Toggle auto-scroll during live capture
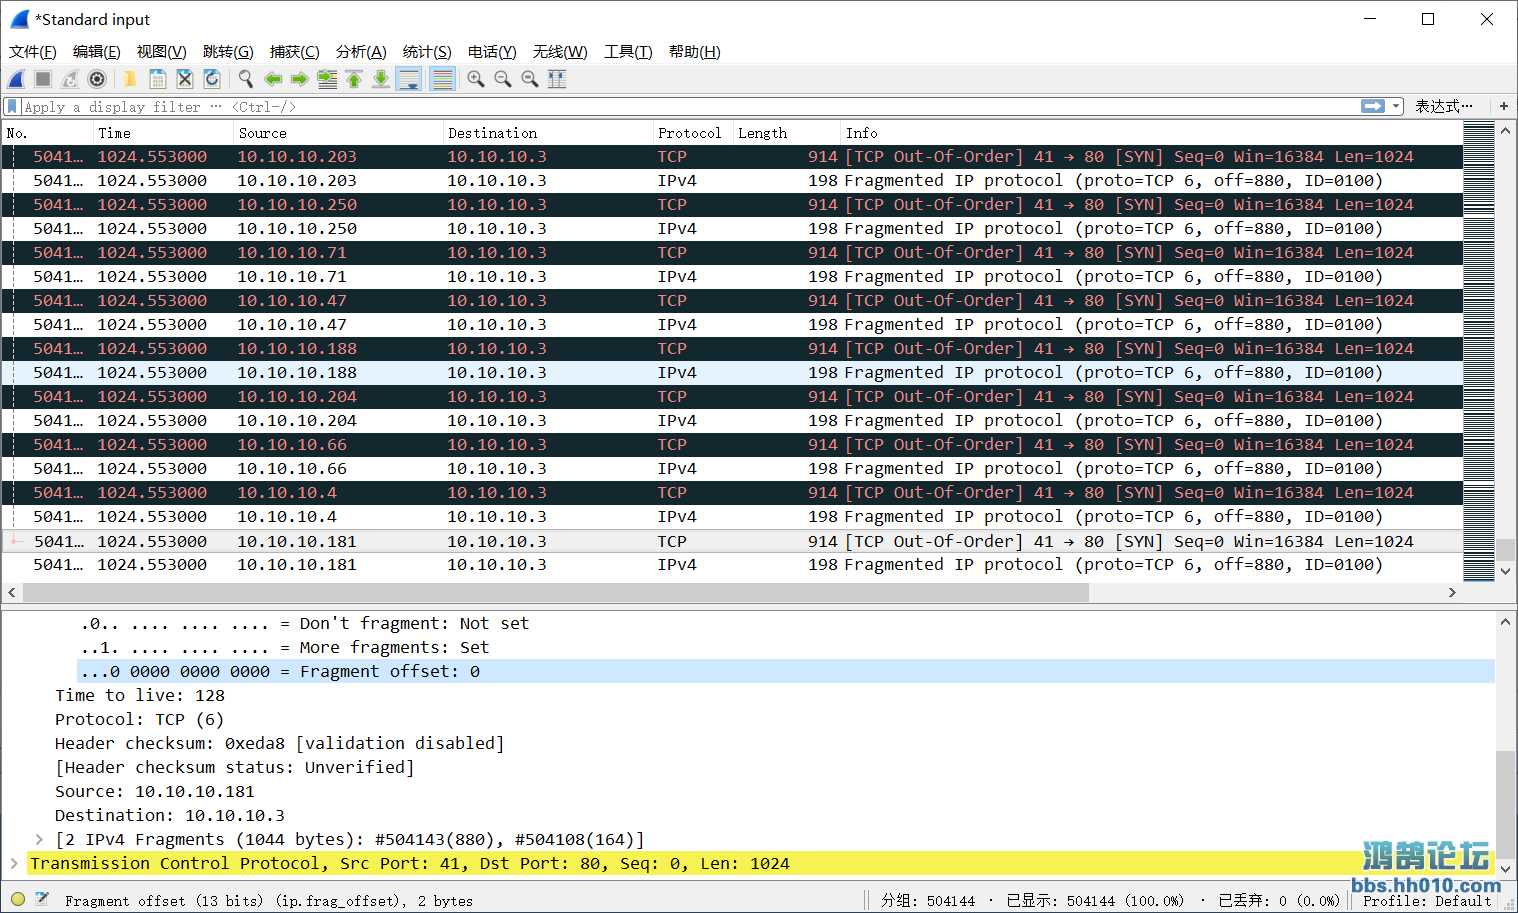This screenshot has height=913, width=1518. click(x=409, y=79)
